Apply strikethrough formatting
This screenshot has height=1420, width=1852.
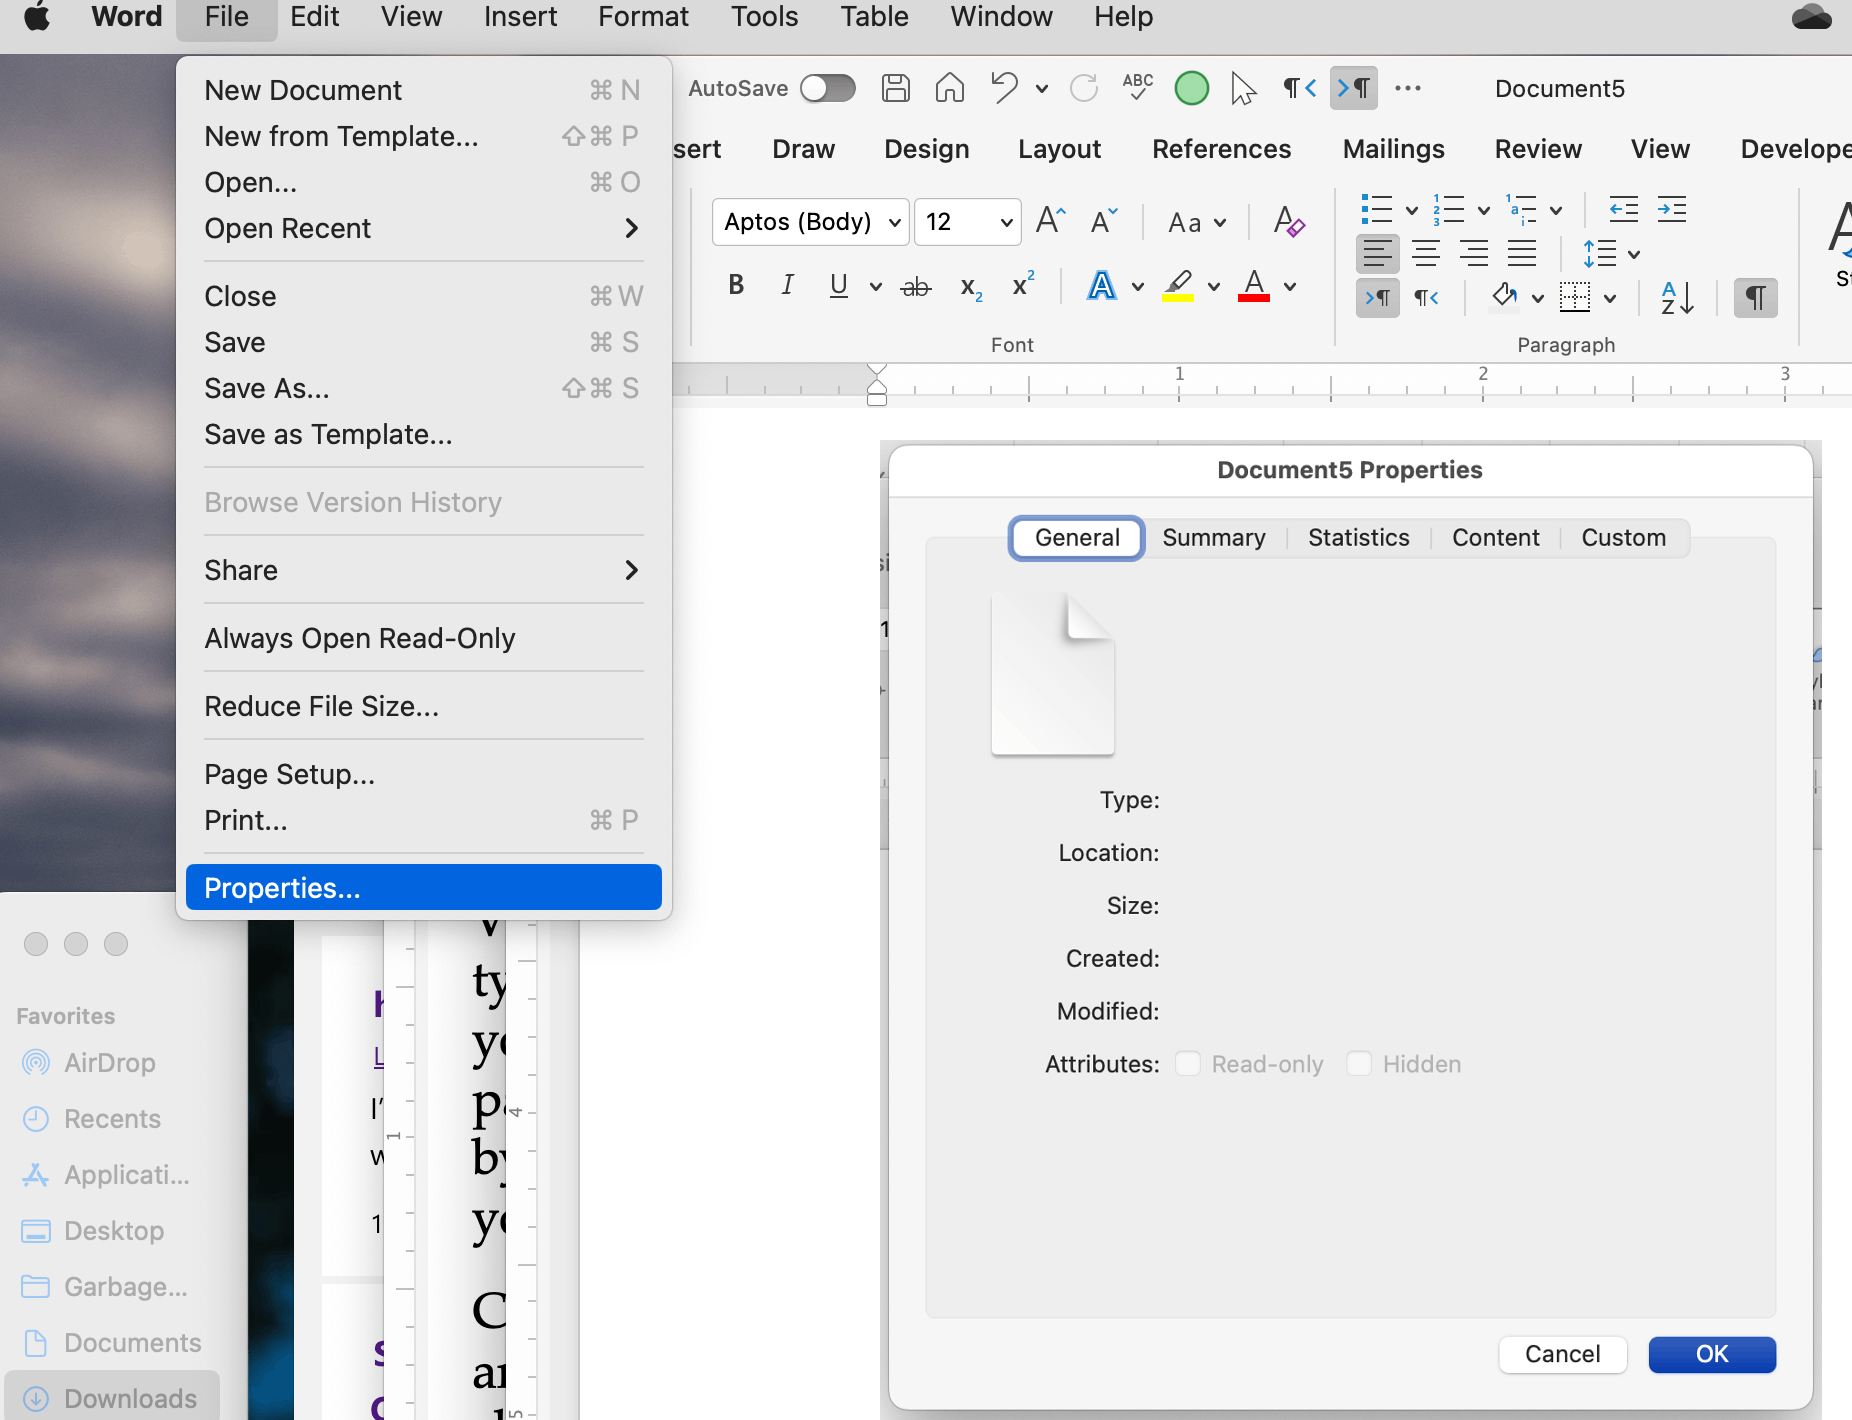(x=915, y=287)
